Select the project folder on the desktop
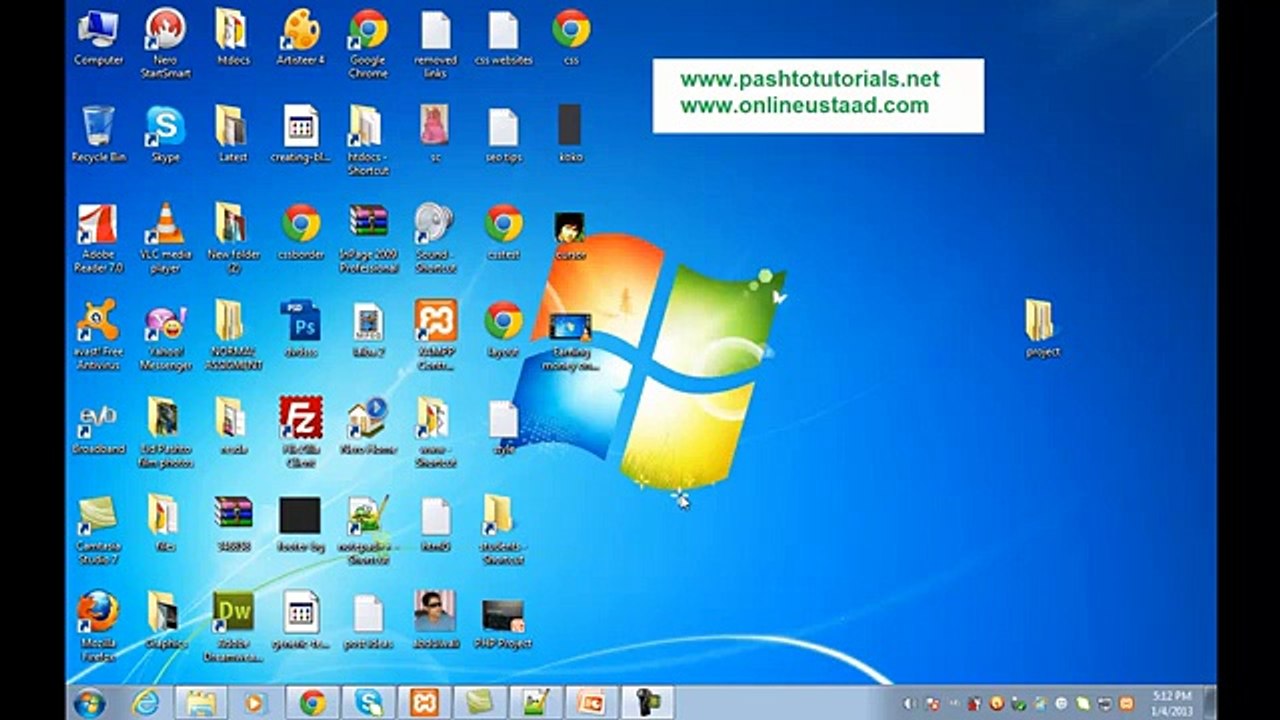The image size is (1280, 720). coord(1042,329)
